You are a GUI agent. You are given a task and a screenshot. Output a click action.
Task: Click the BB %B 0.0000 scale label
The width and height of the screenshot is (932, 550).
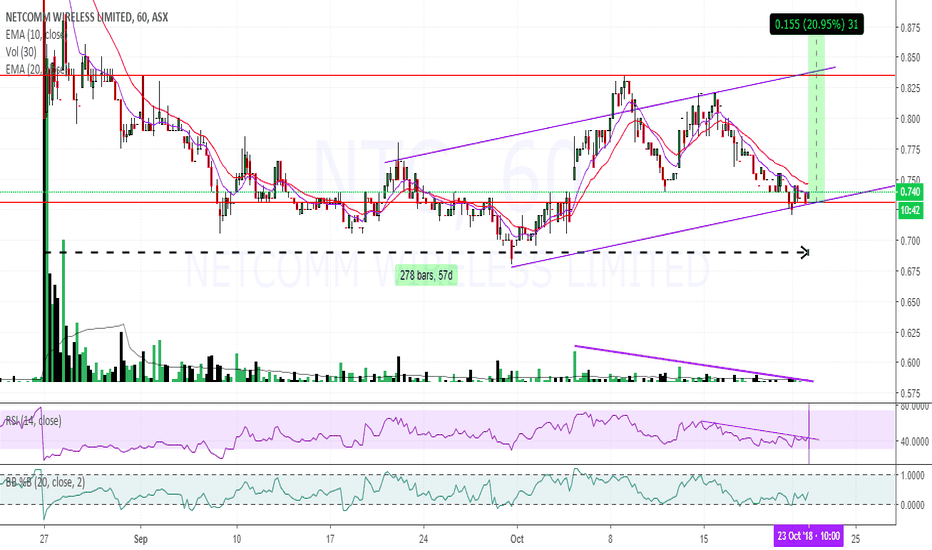tap(912, 505)
